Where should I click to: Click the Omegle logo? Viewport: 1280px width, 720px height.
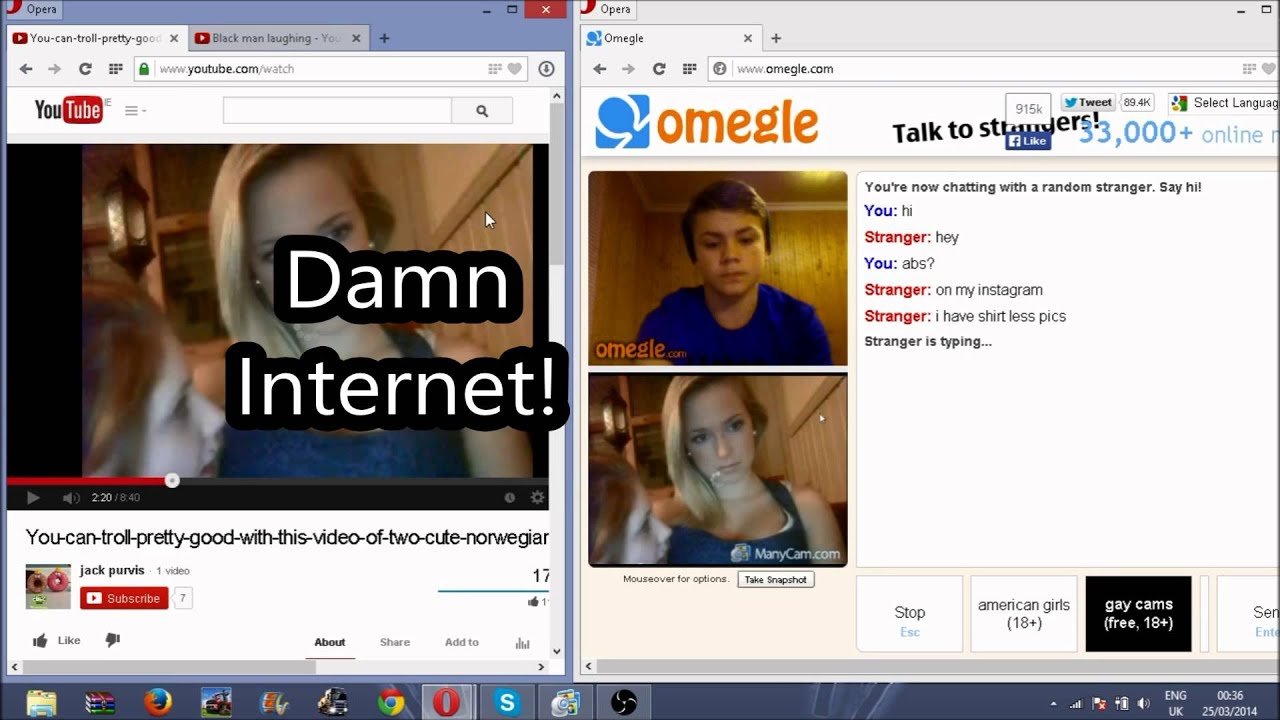point(707,123)
